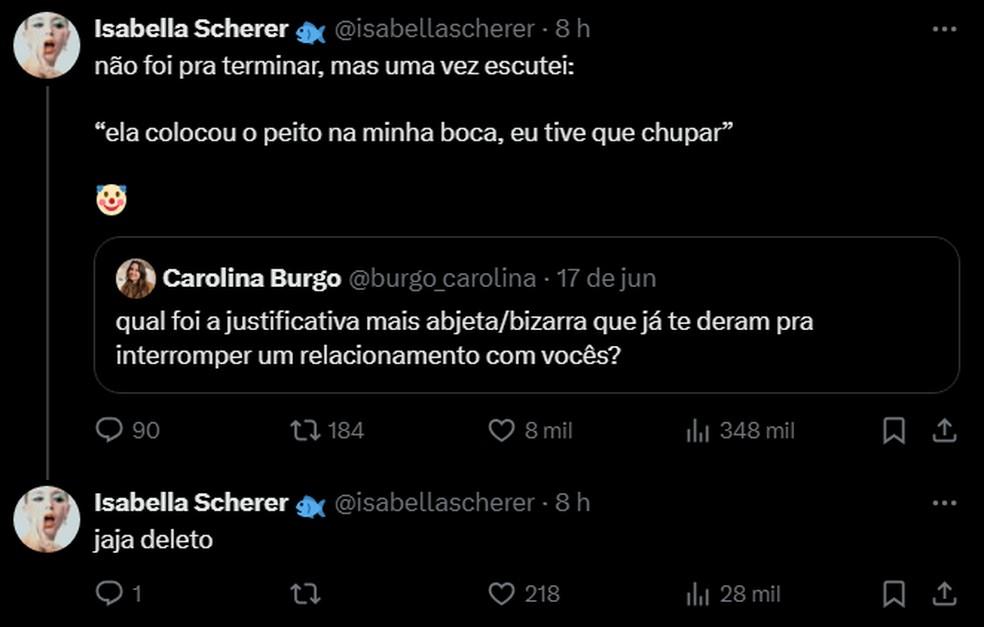Toggle the bookmark on the 'jaja deleto' tweet

click(x=893, y=593)
